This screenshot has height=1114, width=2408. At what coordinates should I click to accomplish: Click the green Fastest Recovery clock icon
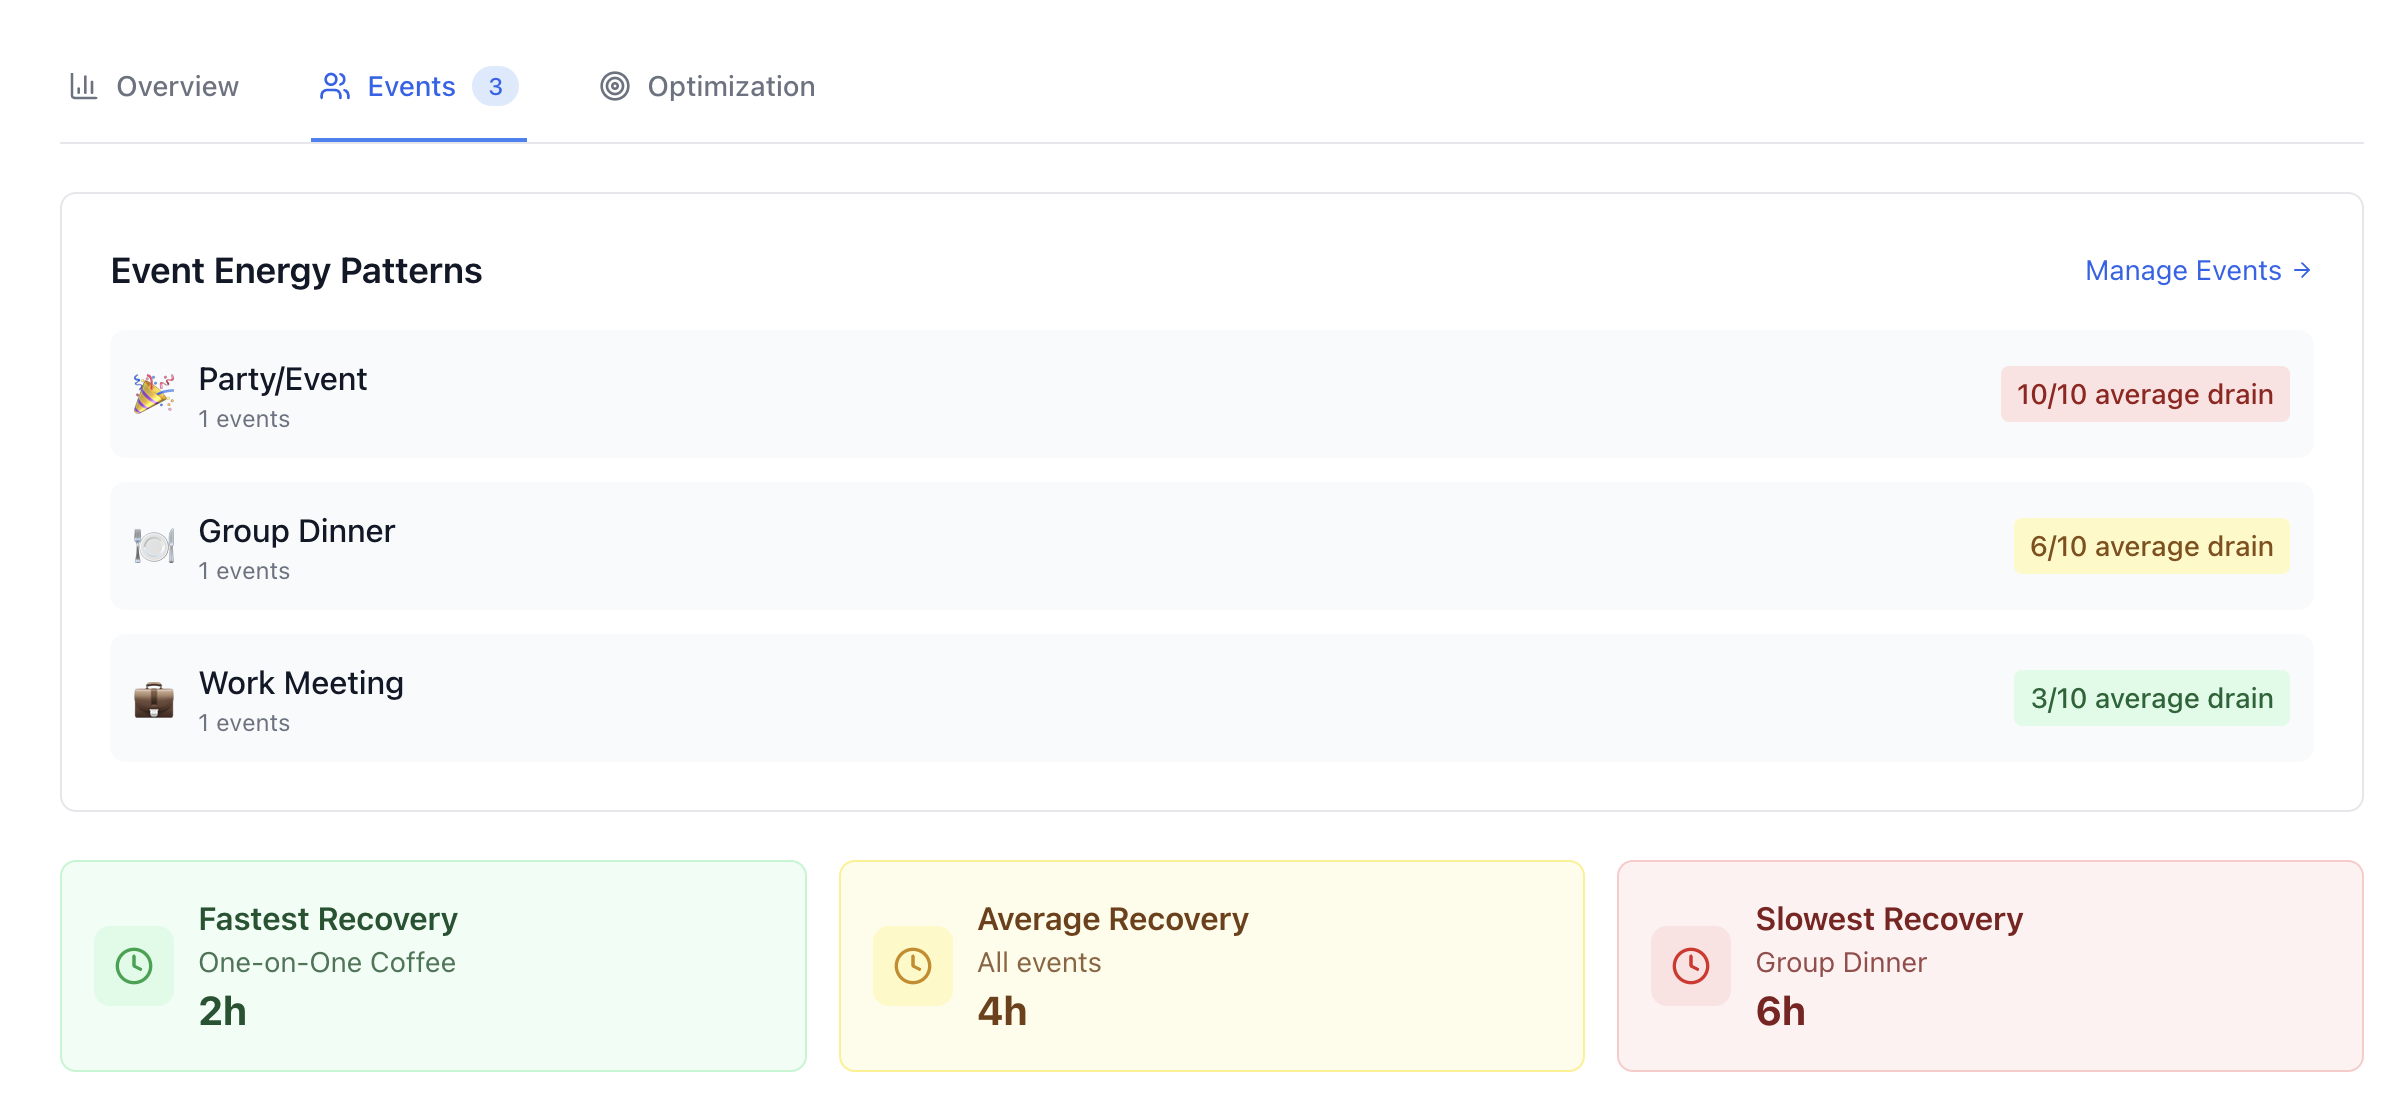click(134, 966)
